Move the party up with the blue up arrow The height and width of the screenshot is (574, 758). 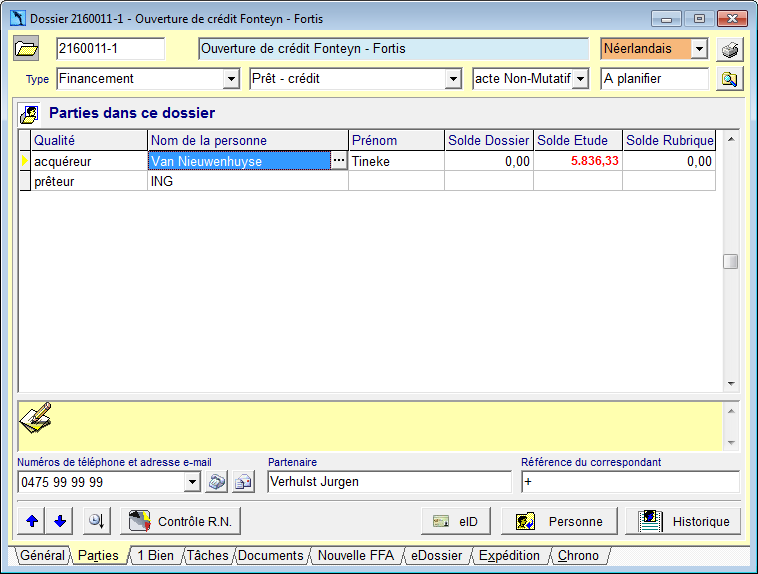click(x=32, y=521)
